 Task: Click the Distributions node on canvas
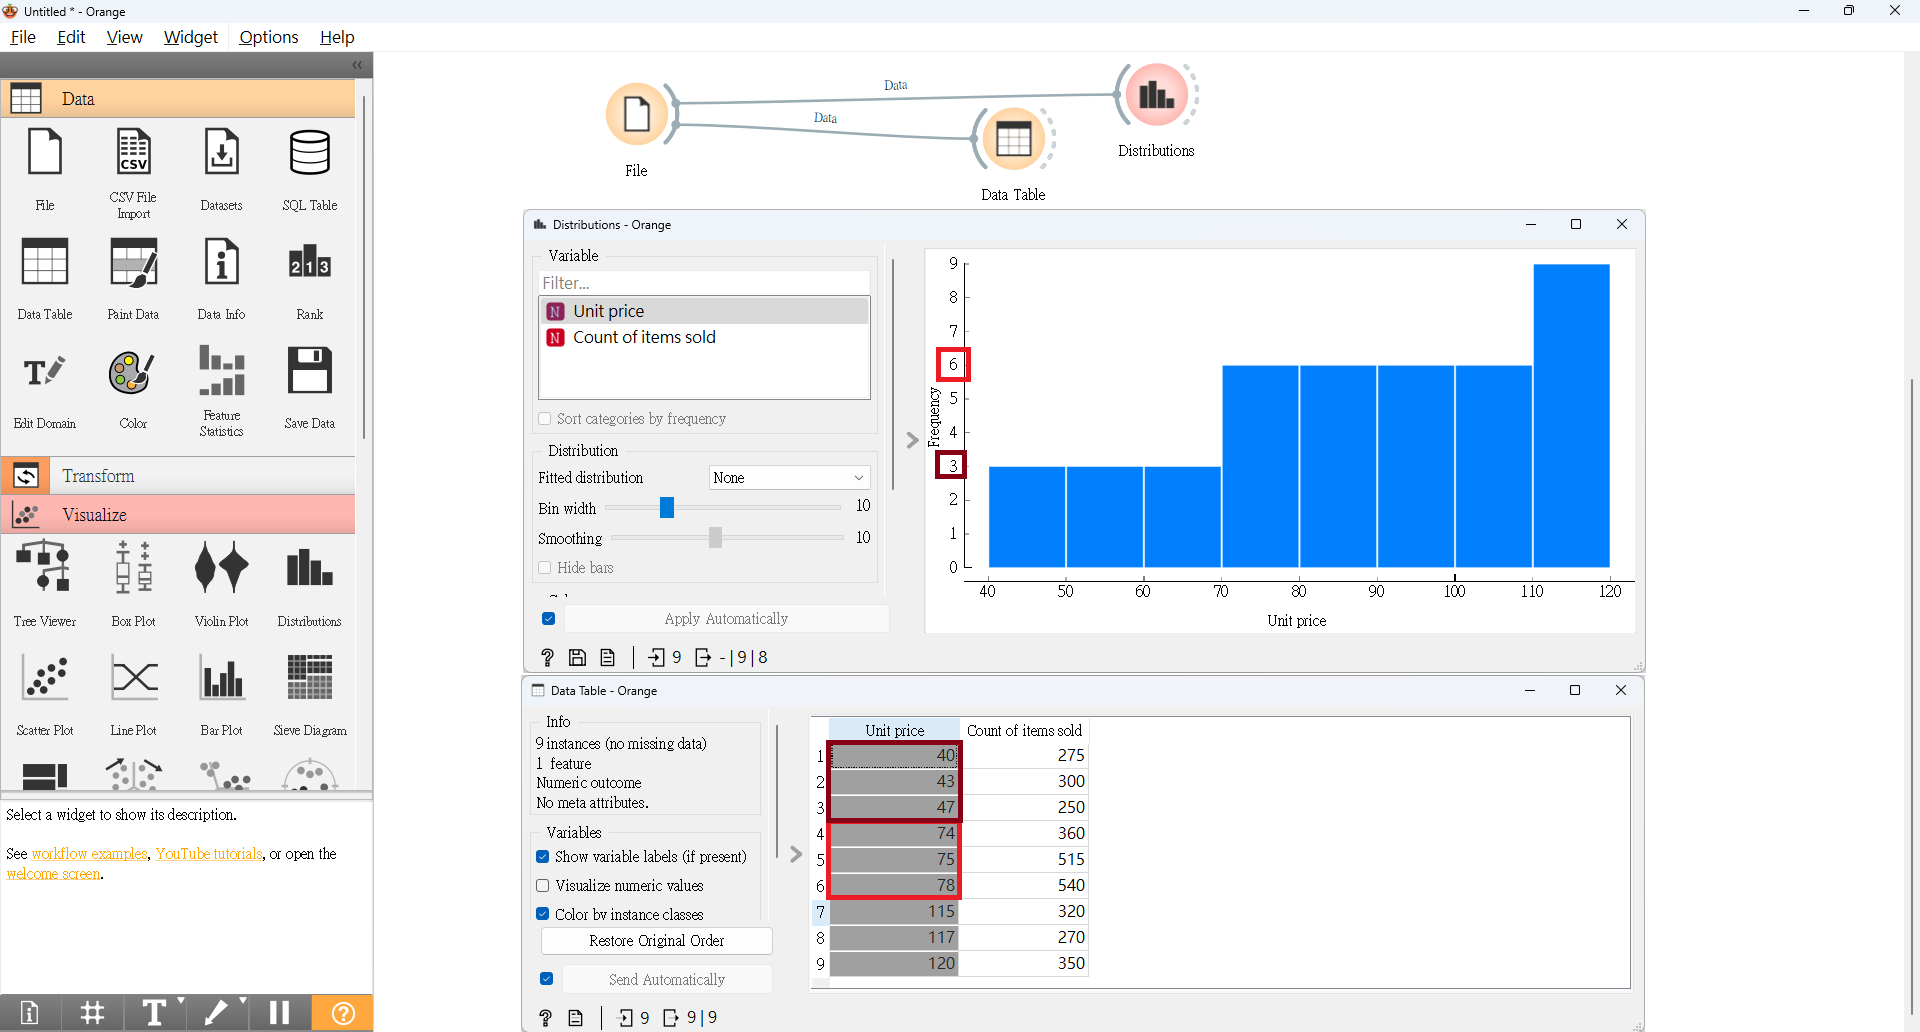tap(1156, 96)
